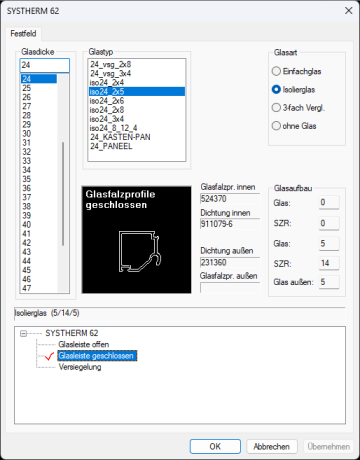Select glass thickness 30
Screen dimensions: 360x460
(x=39, y=133)
